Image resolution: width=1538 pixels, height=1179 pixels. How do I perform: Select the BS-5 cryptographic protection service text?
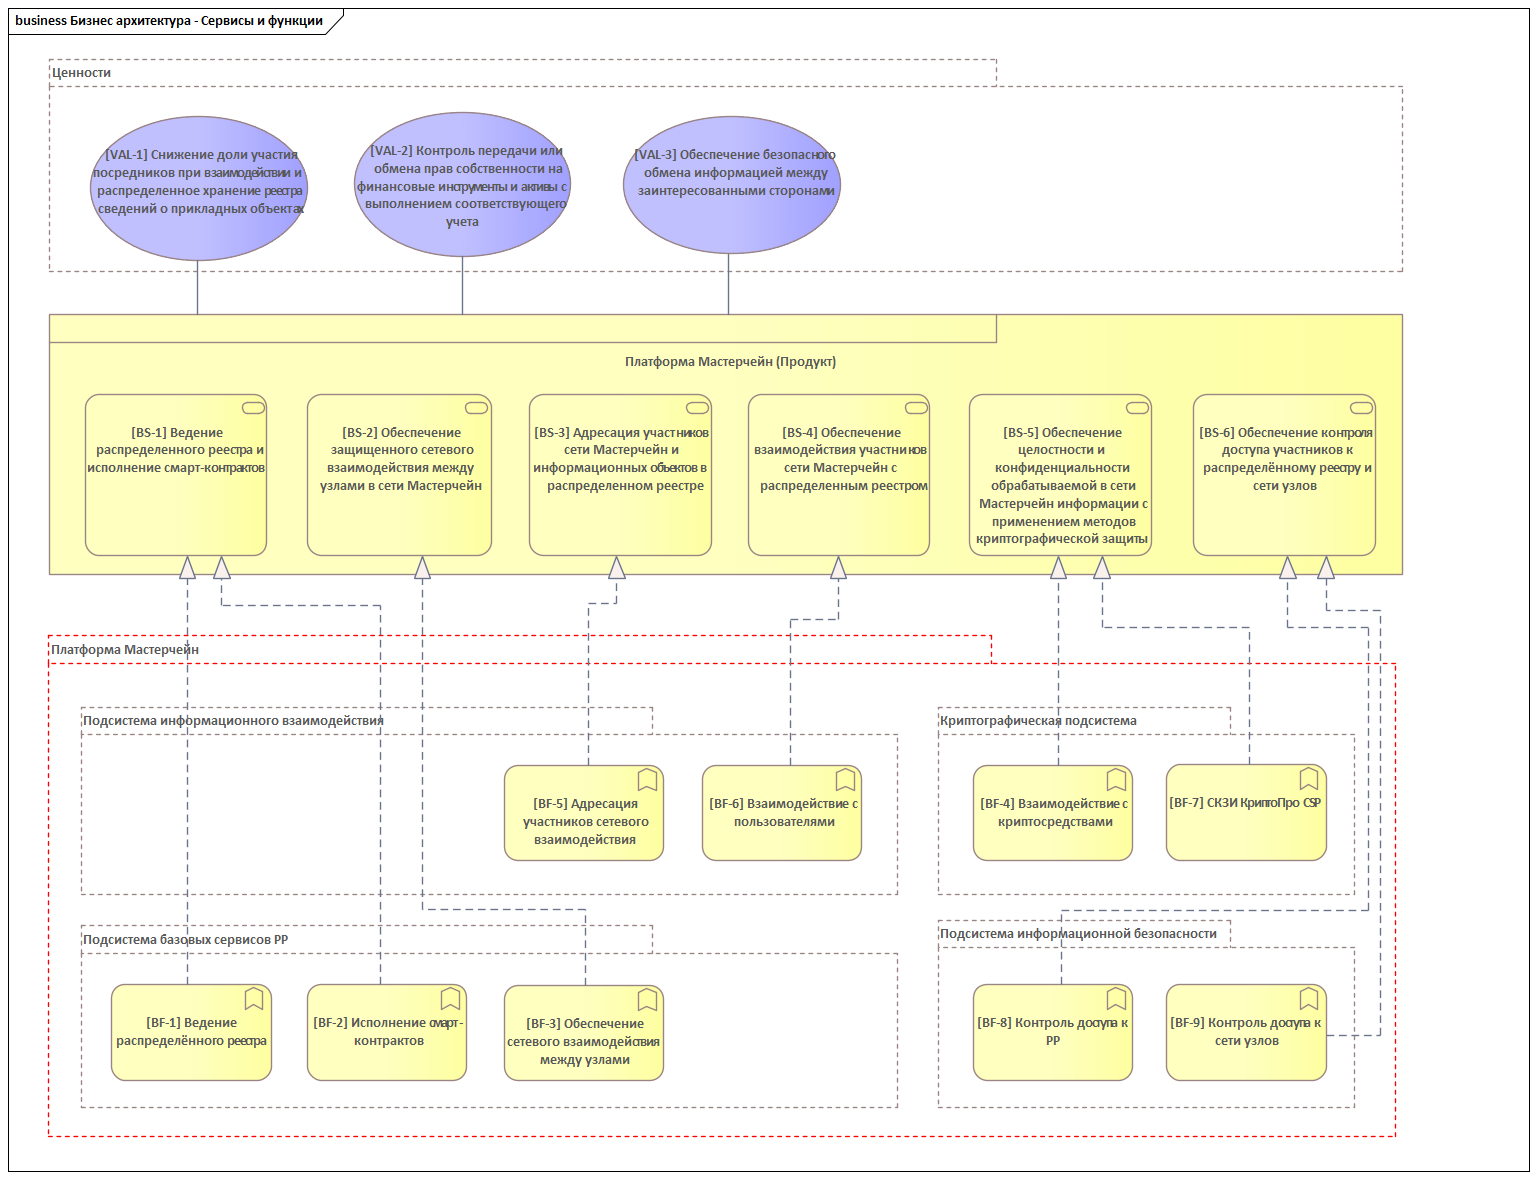point(1061,486)
